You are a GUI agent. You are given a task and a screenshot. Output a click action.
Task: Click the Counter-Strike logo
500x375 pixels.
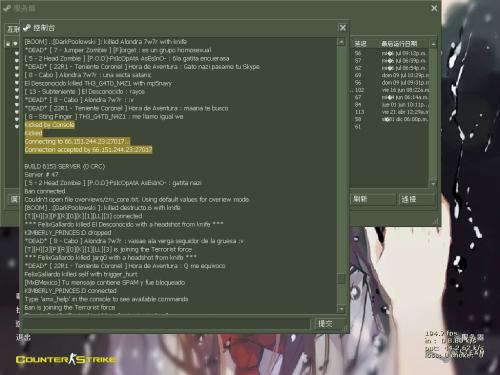click(66, 359)
